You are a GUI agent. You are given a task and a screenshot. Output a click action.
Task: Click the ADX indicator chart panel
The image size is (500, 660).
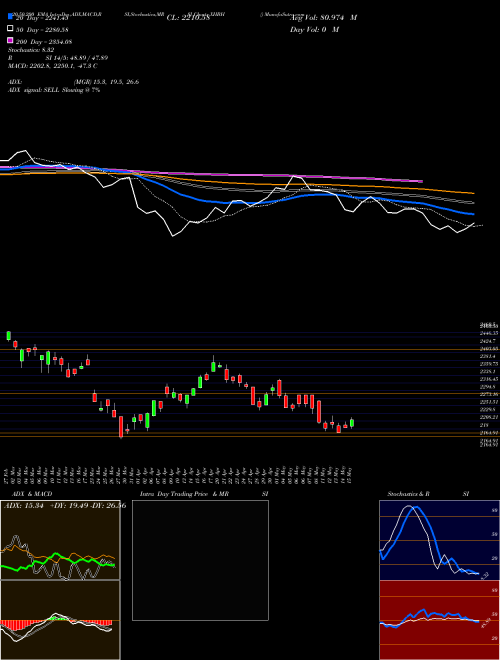coord(60,540)
